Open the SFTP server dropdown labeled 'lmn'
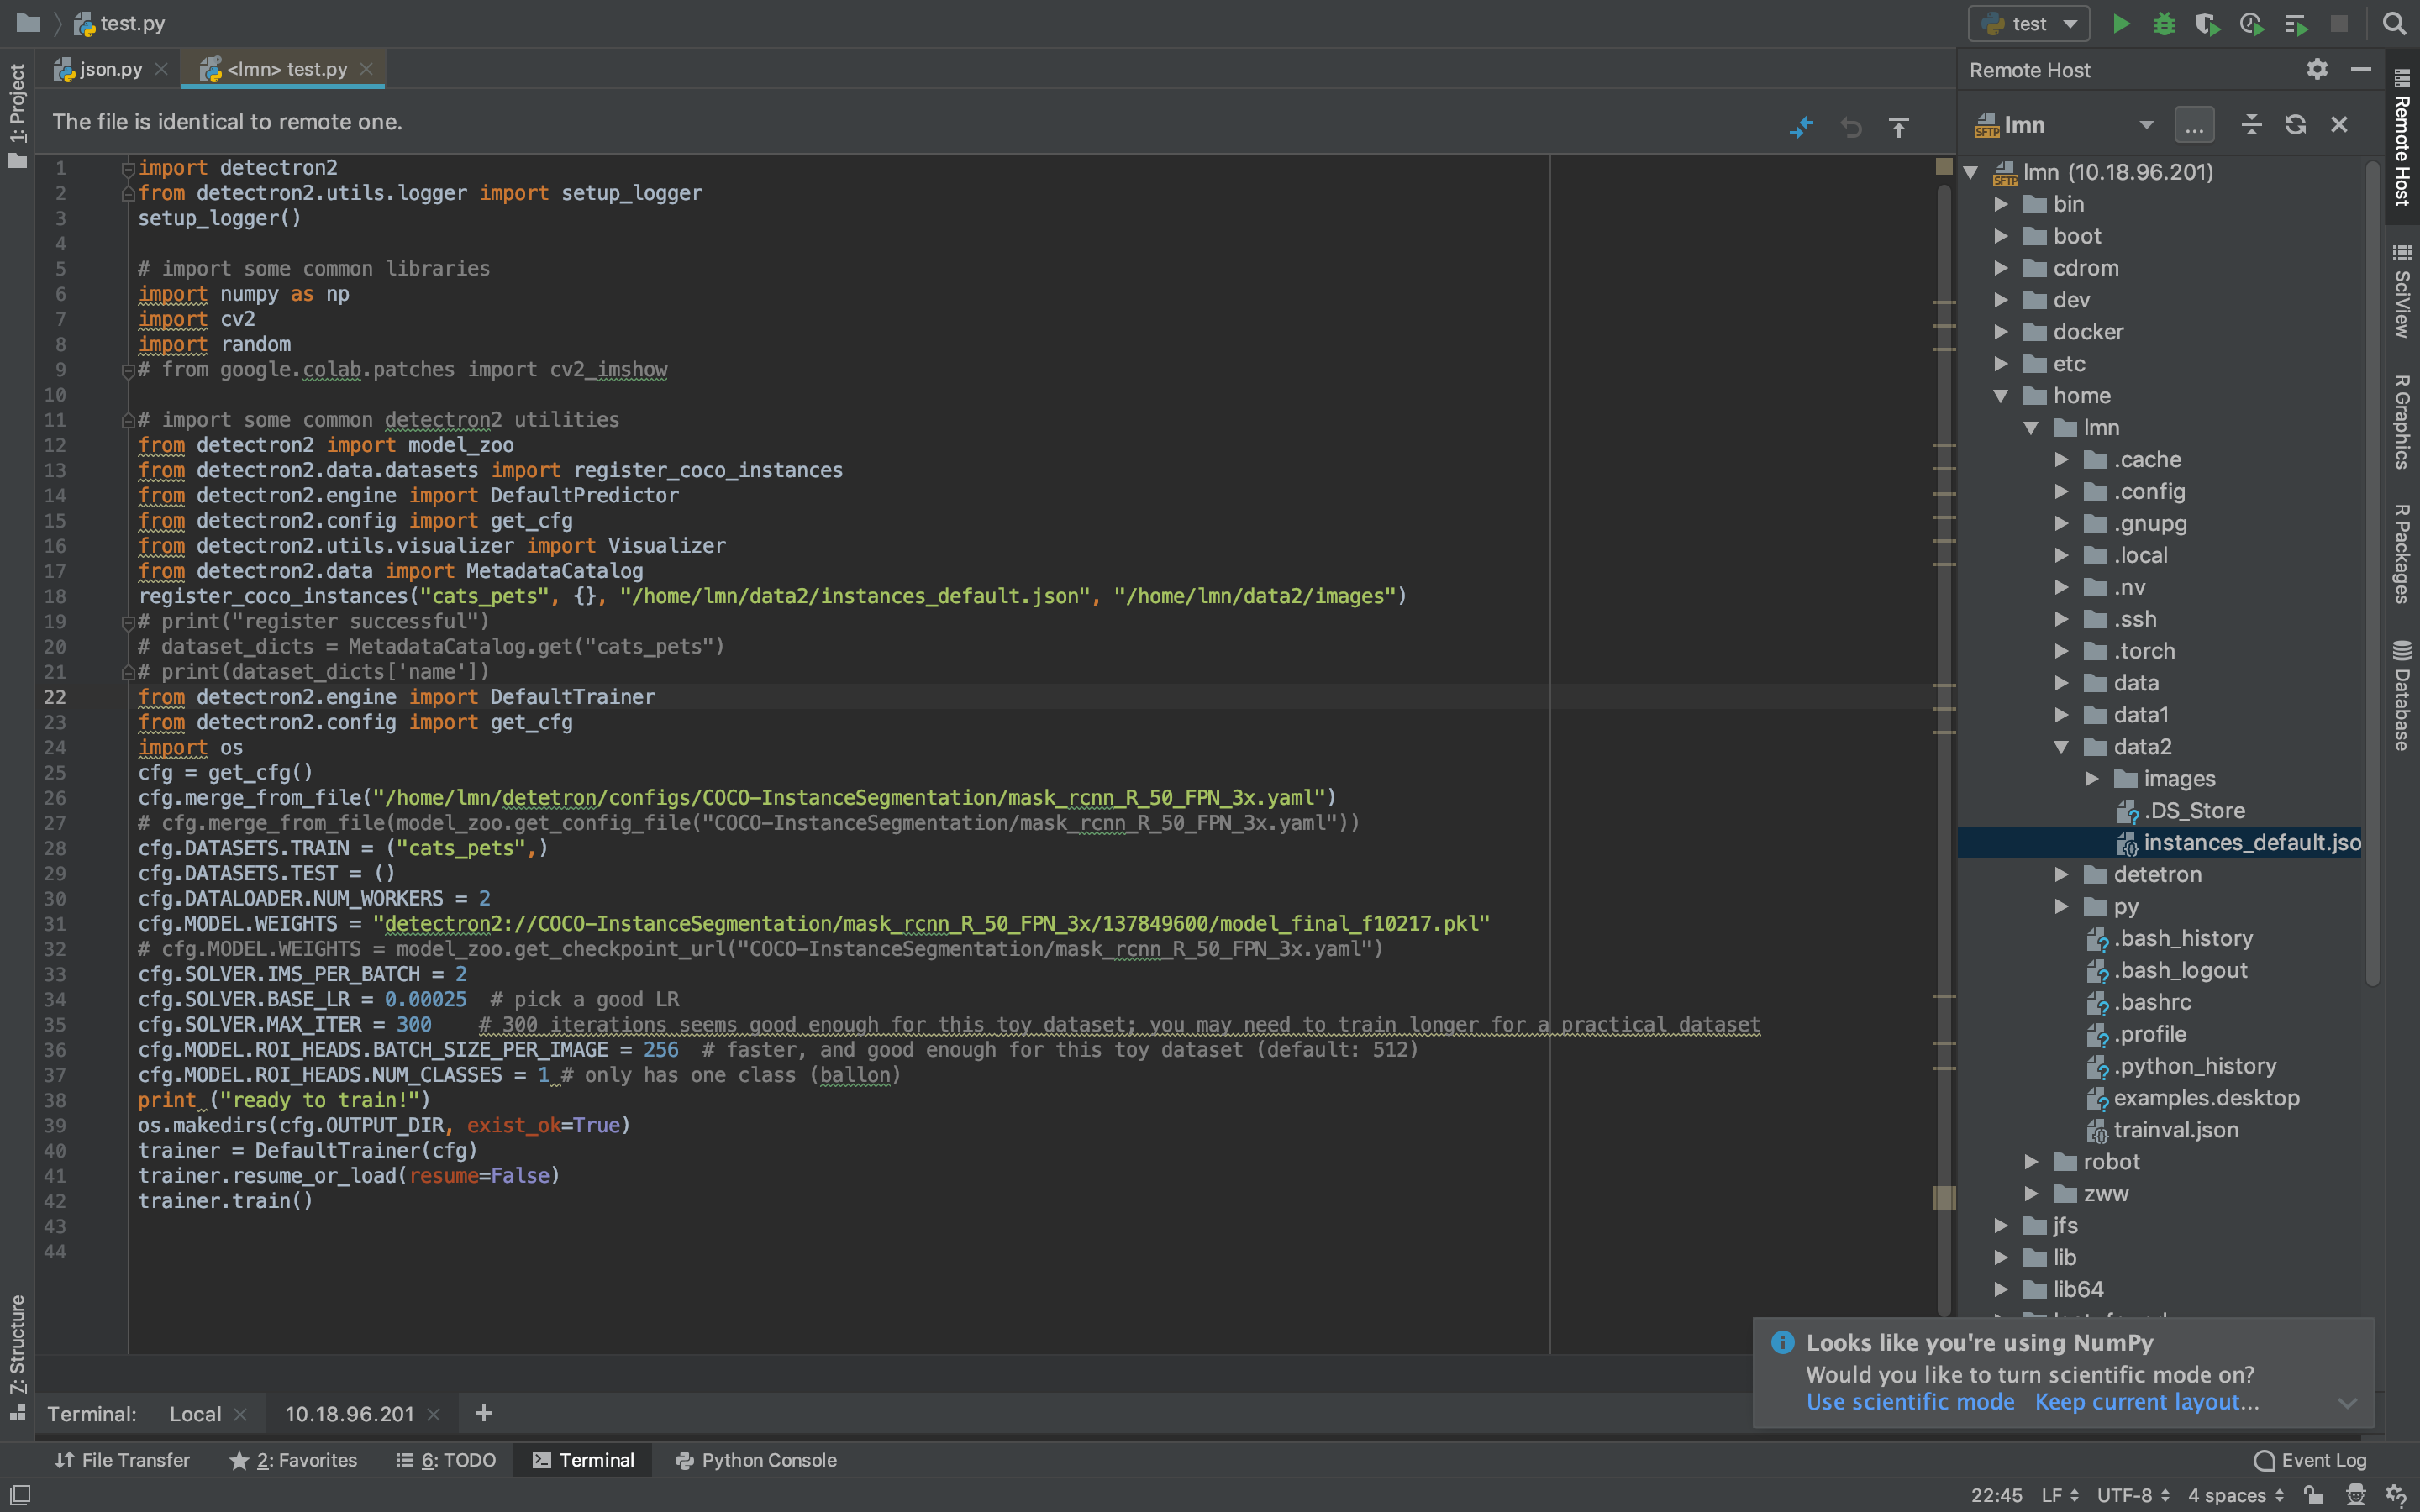Viewport: 2420px width, 1512px height. point(2060,124)
